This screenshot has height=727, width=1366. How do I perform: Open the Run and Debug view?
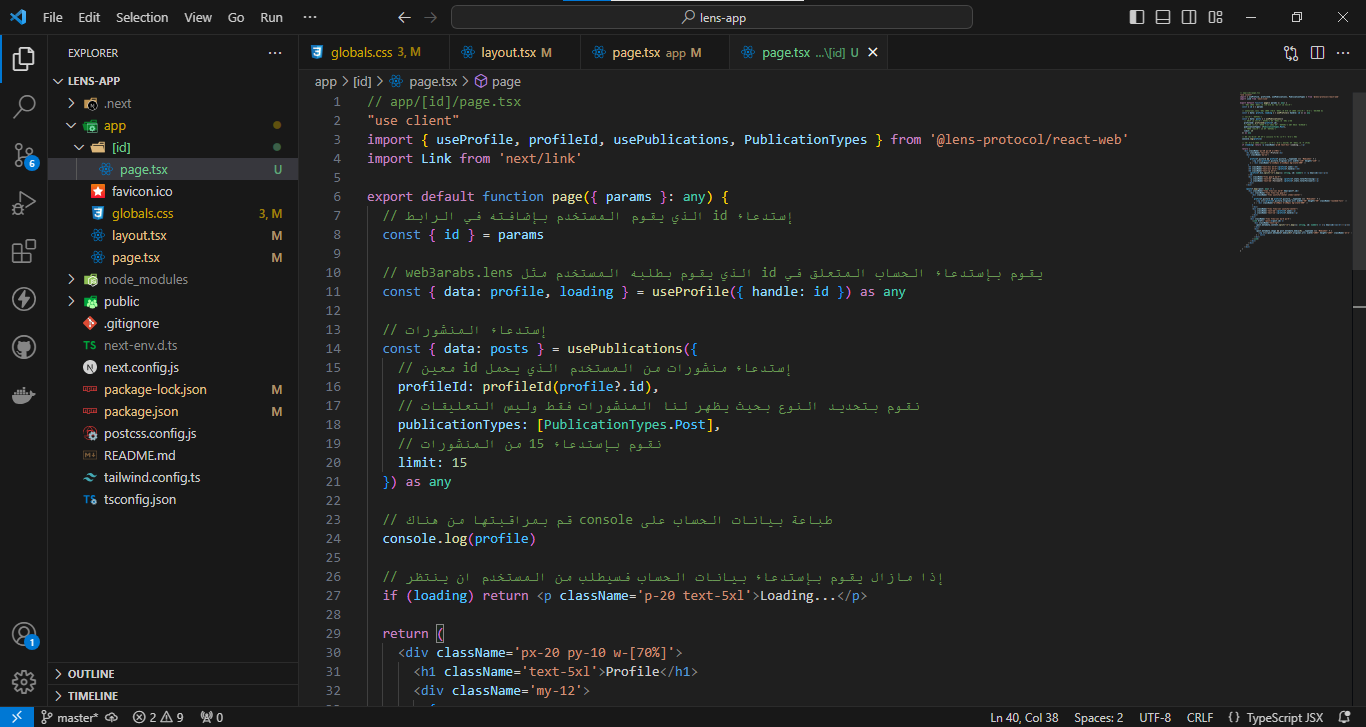24,203
